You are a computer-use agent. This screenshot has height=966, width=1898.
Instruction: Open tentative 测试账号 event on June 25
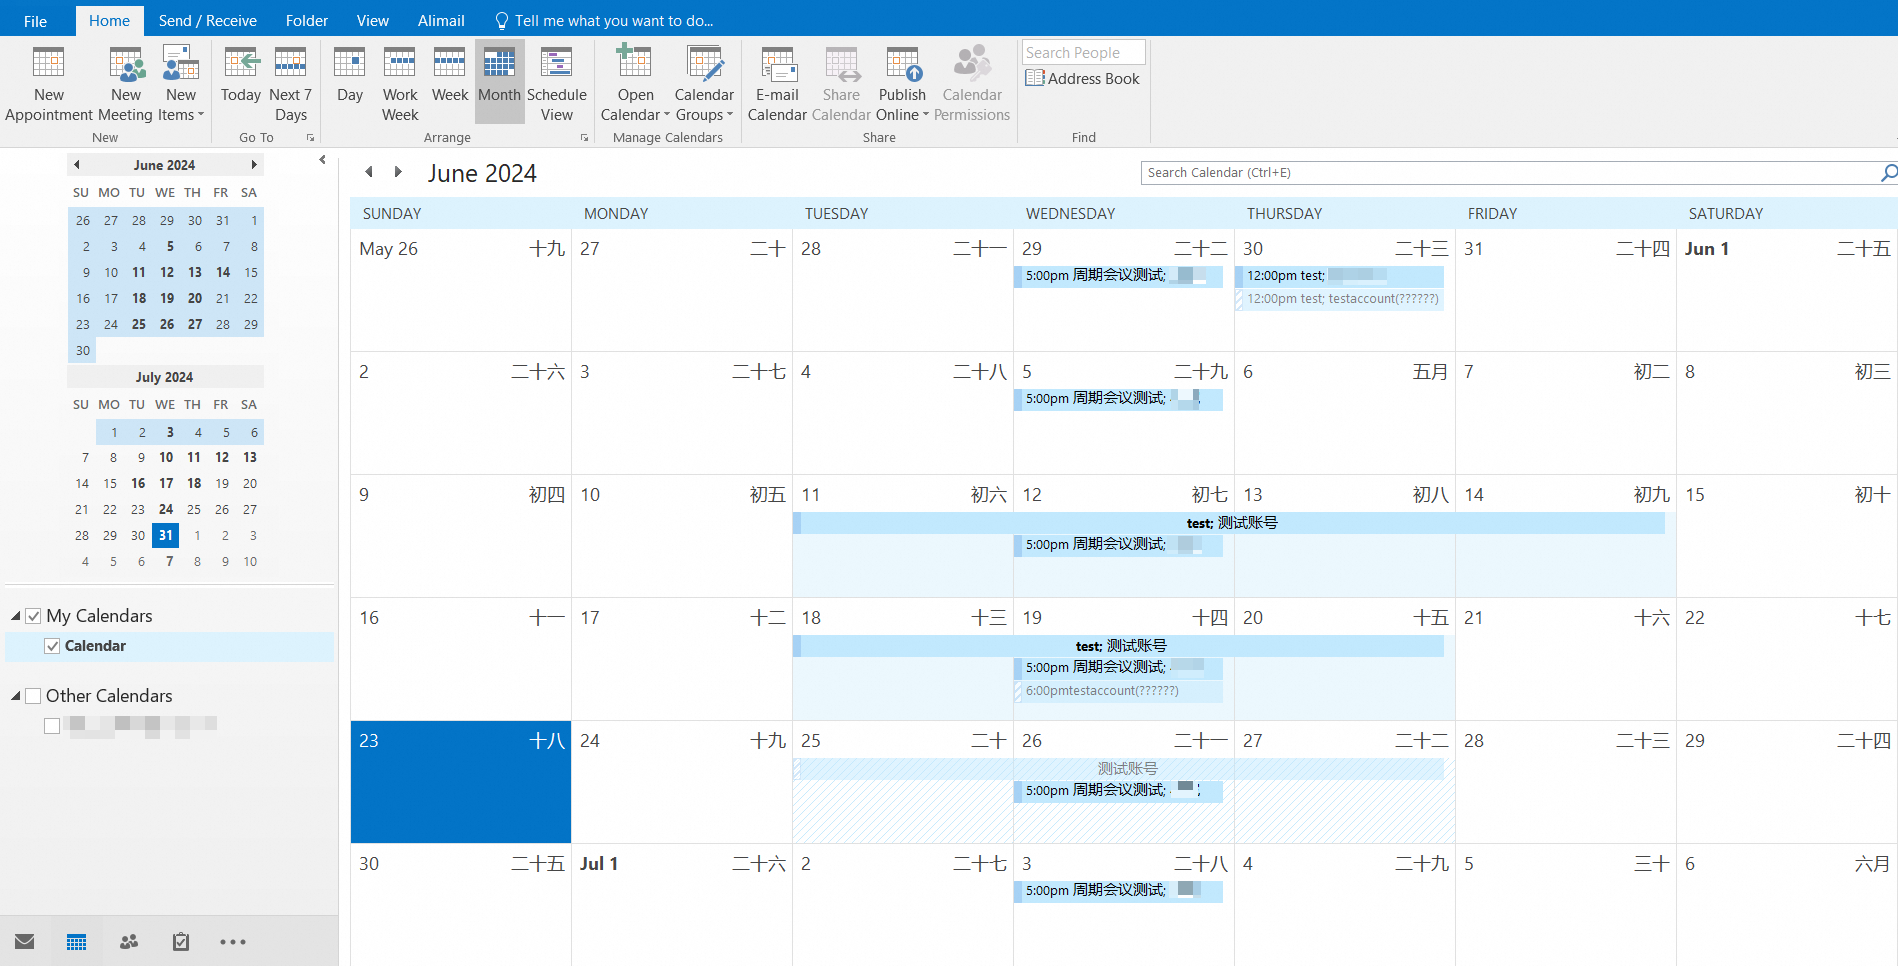1118,769
